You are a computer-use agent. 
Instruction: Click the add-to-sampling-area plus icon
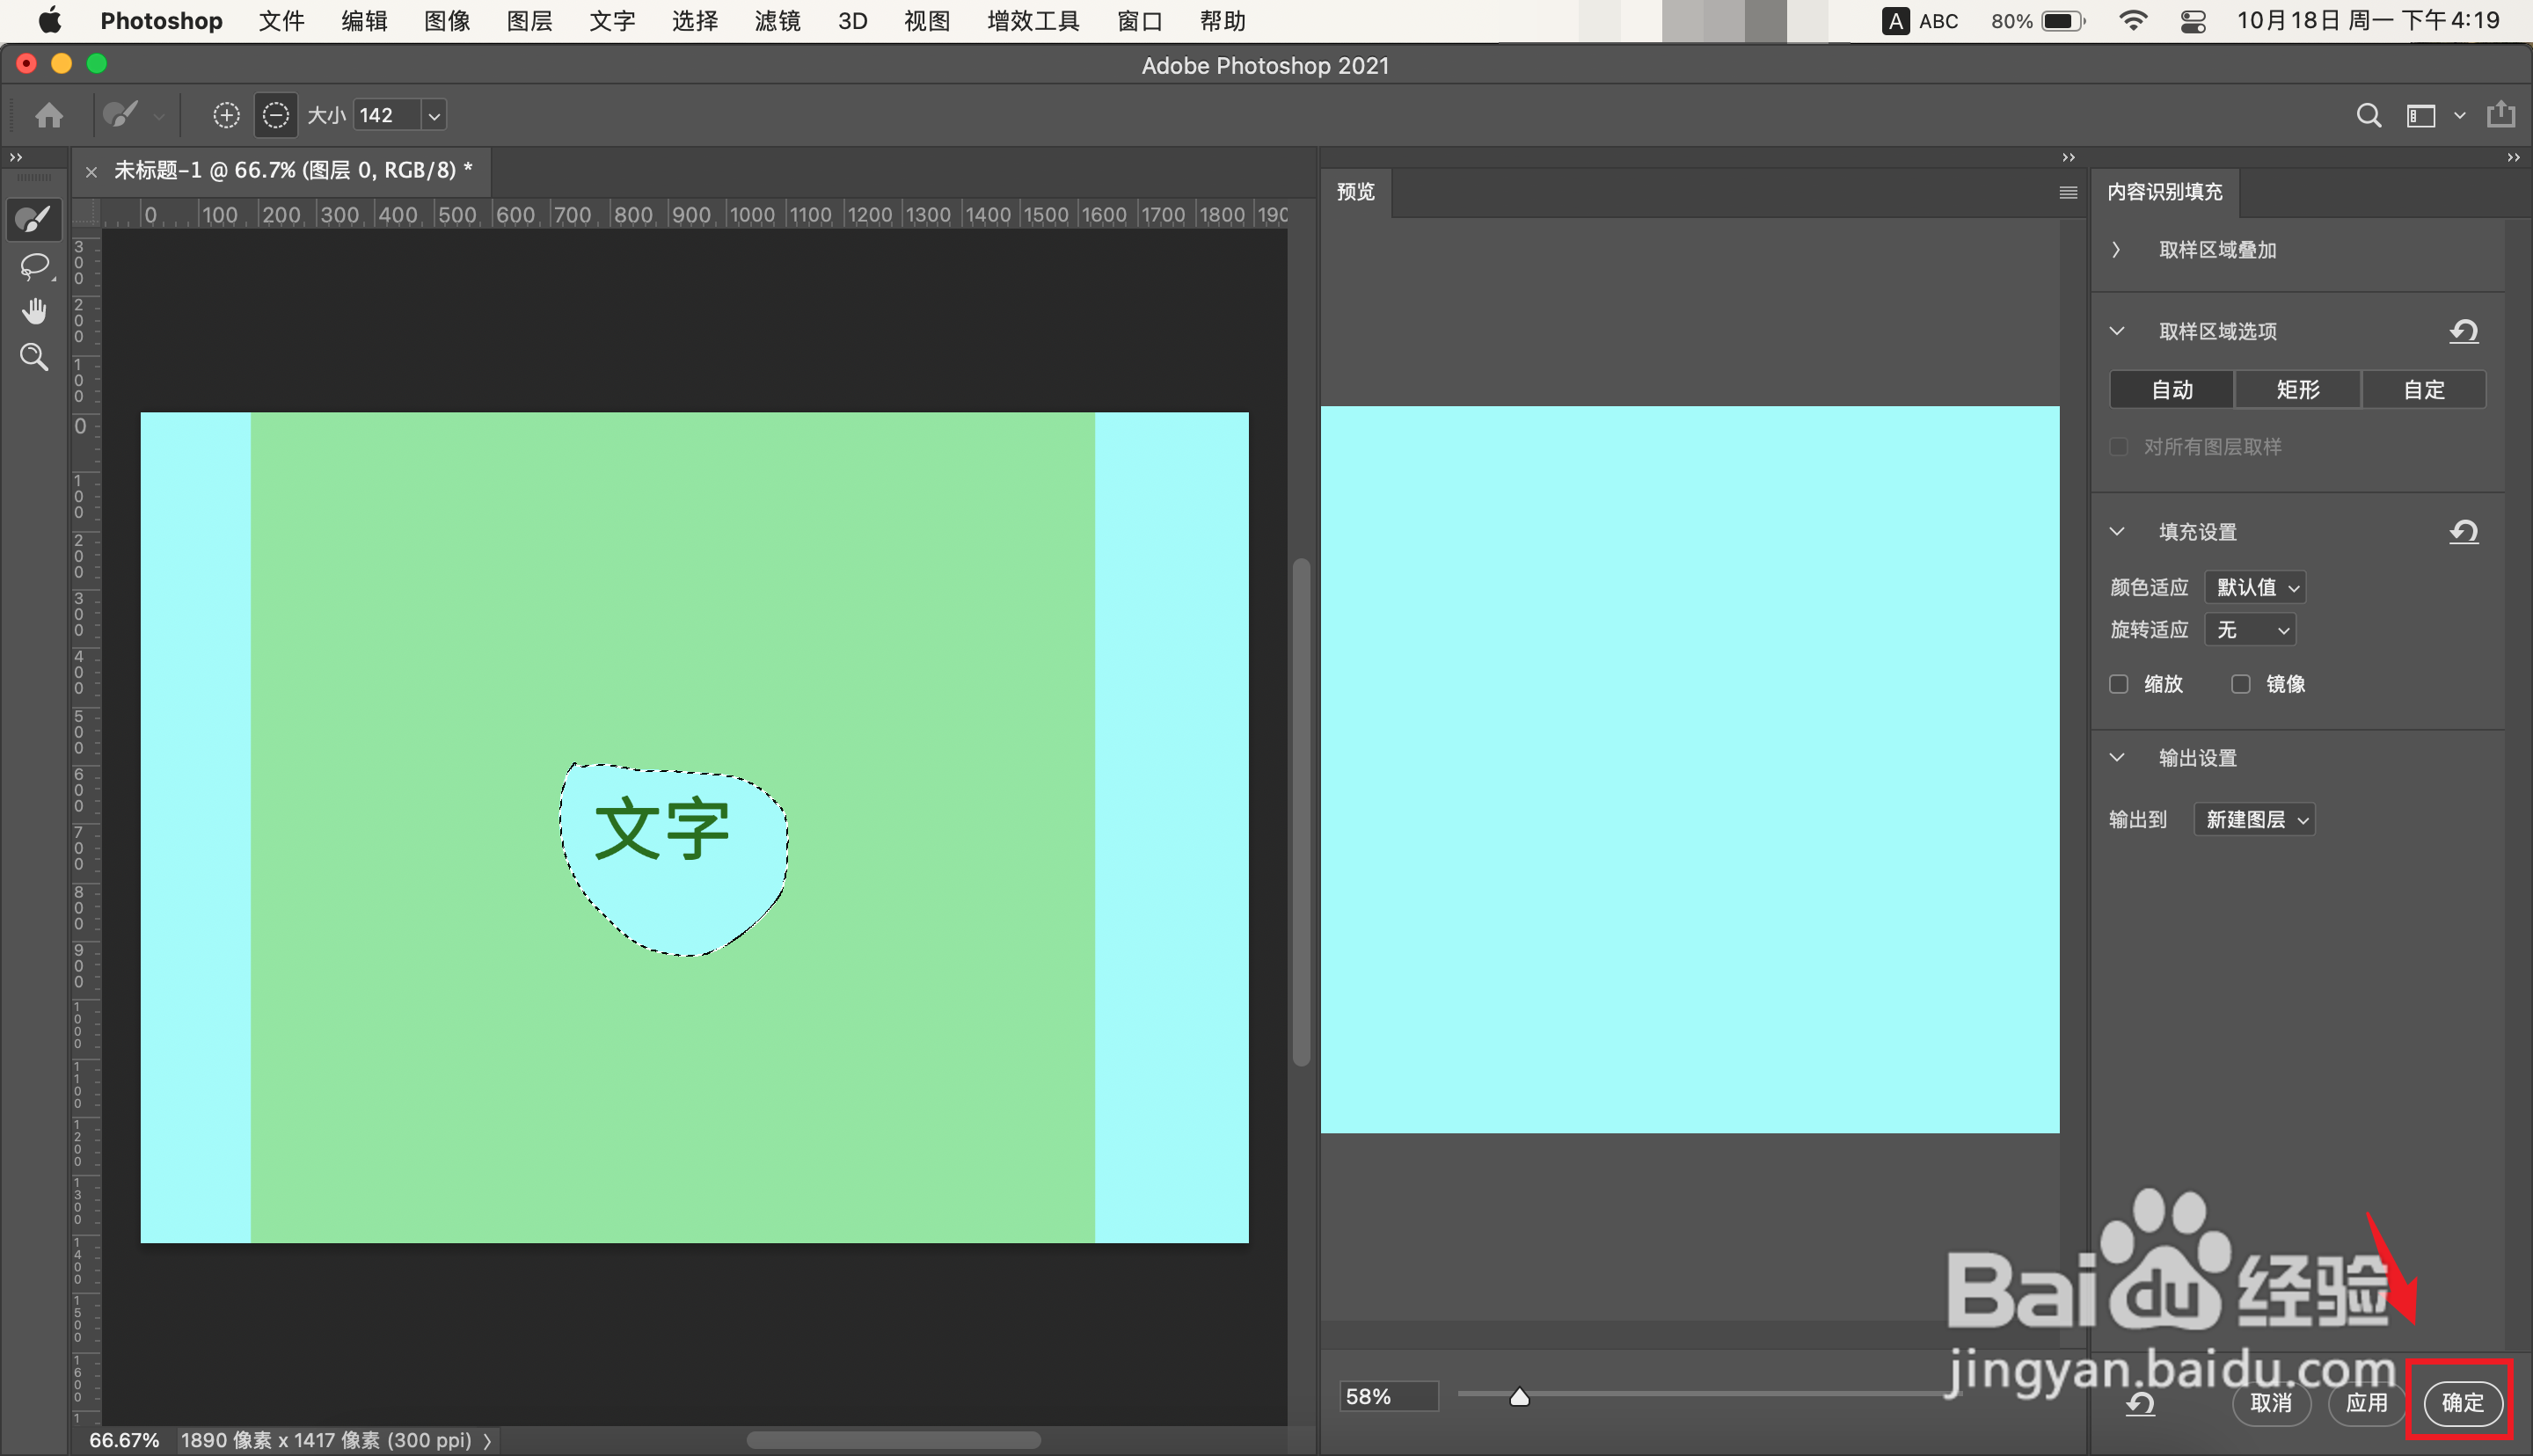227,116
